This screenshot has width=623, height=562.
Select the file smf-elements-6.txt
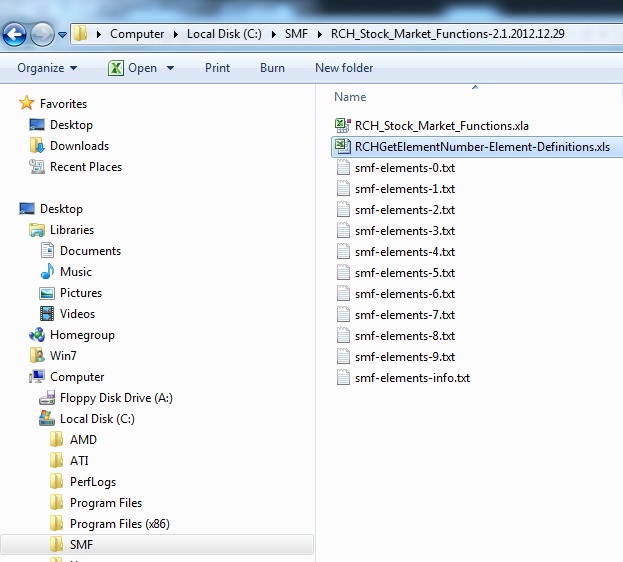click(404, 294)
